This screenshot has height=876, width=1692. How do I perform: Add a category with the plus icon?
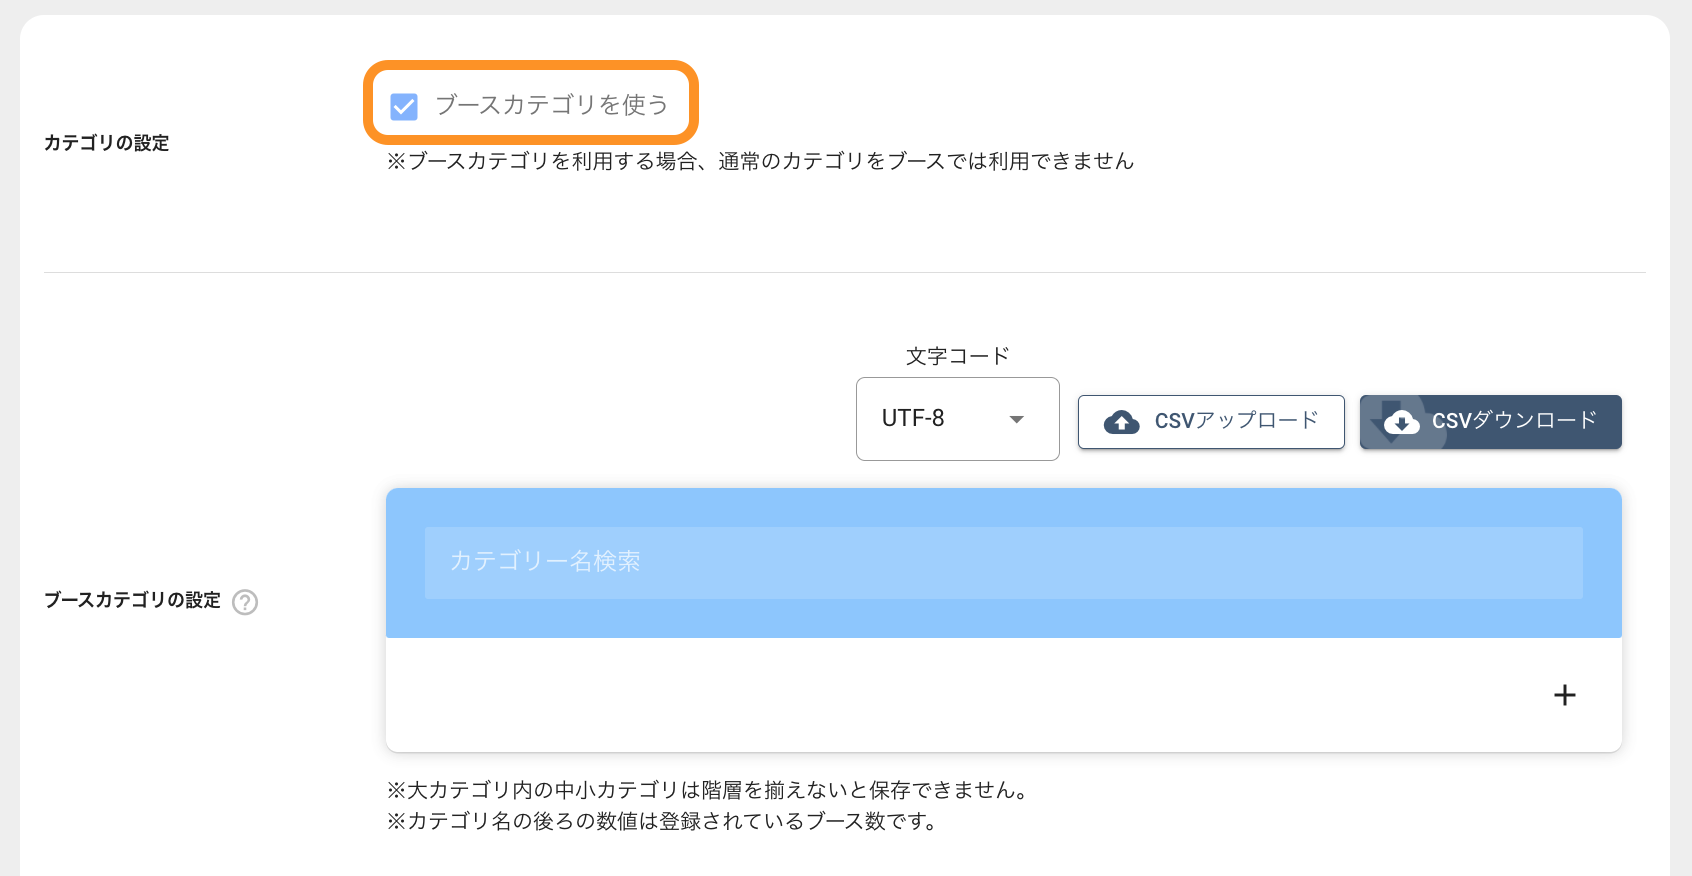1565,695
